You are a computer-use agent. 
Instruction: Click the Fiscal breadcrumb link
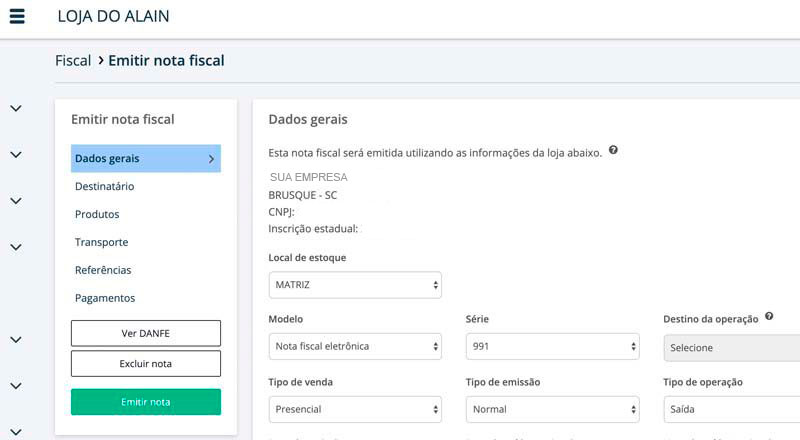[73, 61]
